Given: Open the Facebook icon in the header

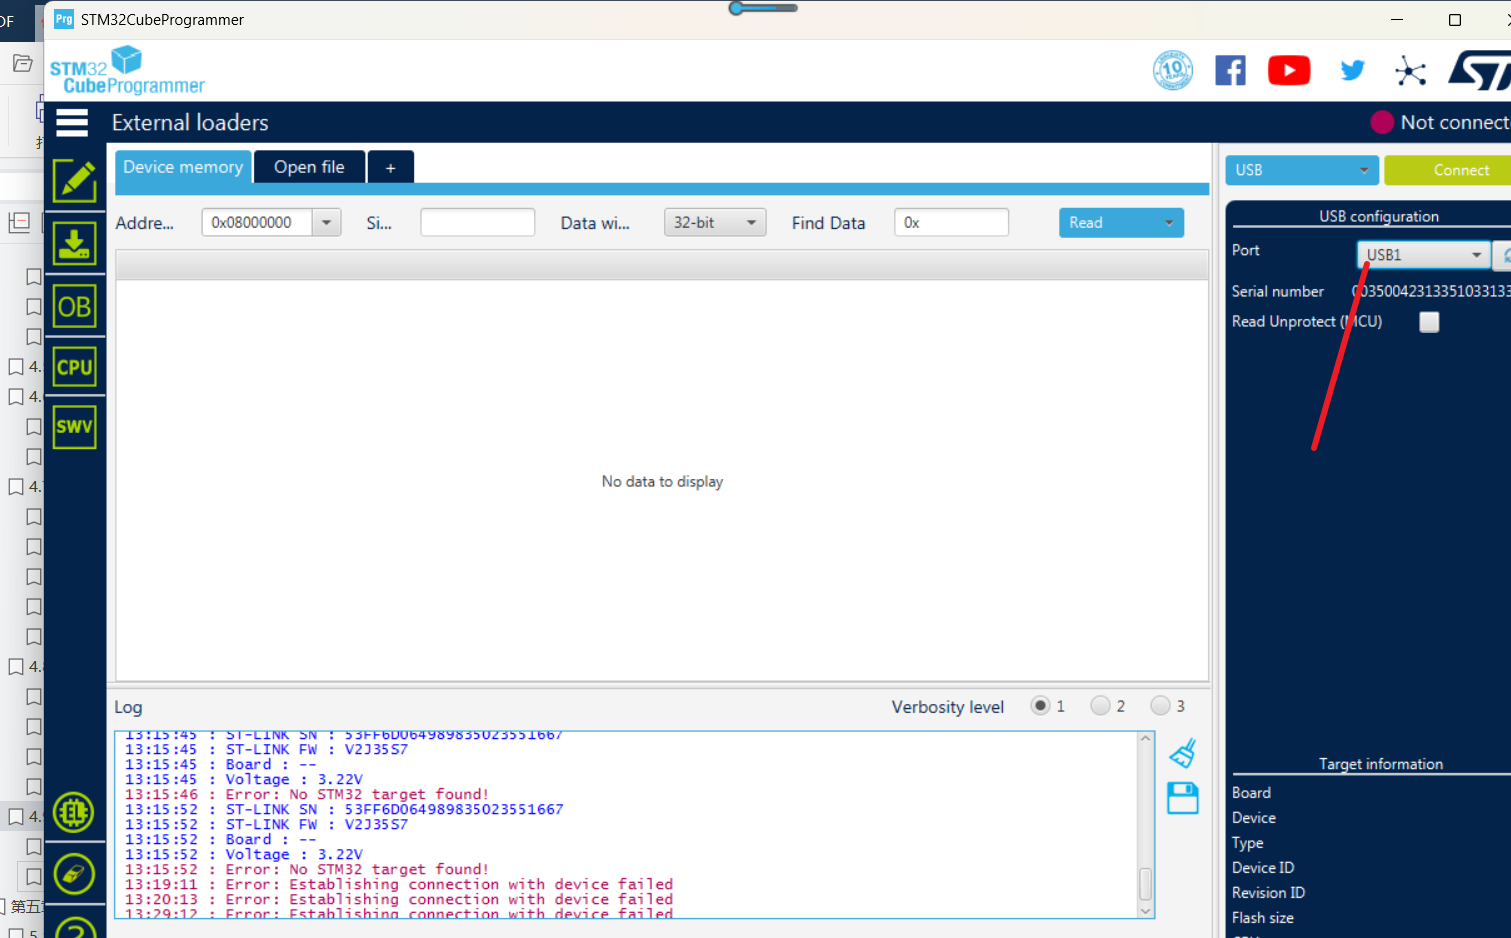Looking at the screenshot, I should click(x=1230, y=70).
